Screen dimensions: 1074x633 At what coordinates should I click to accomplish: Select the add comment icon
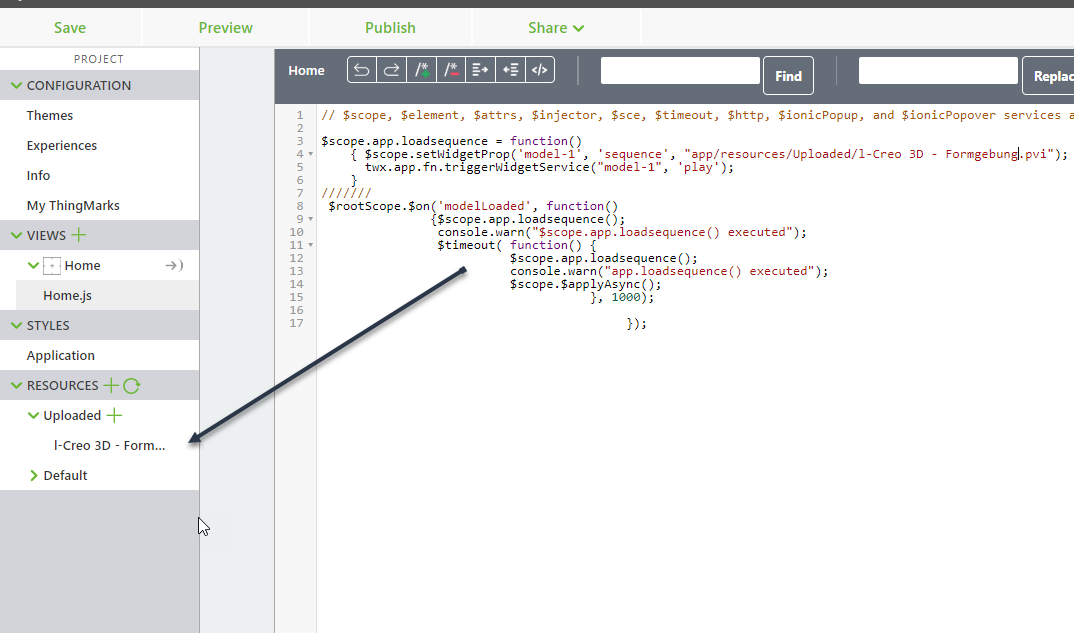(x=421, y=69)
